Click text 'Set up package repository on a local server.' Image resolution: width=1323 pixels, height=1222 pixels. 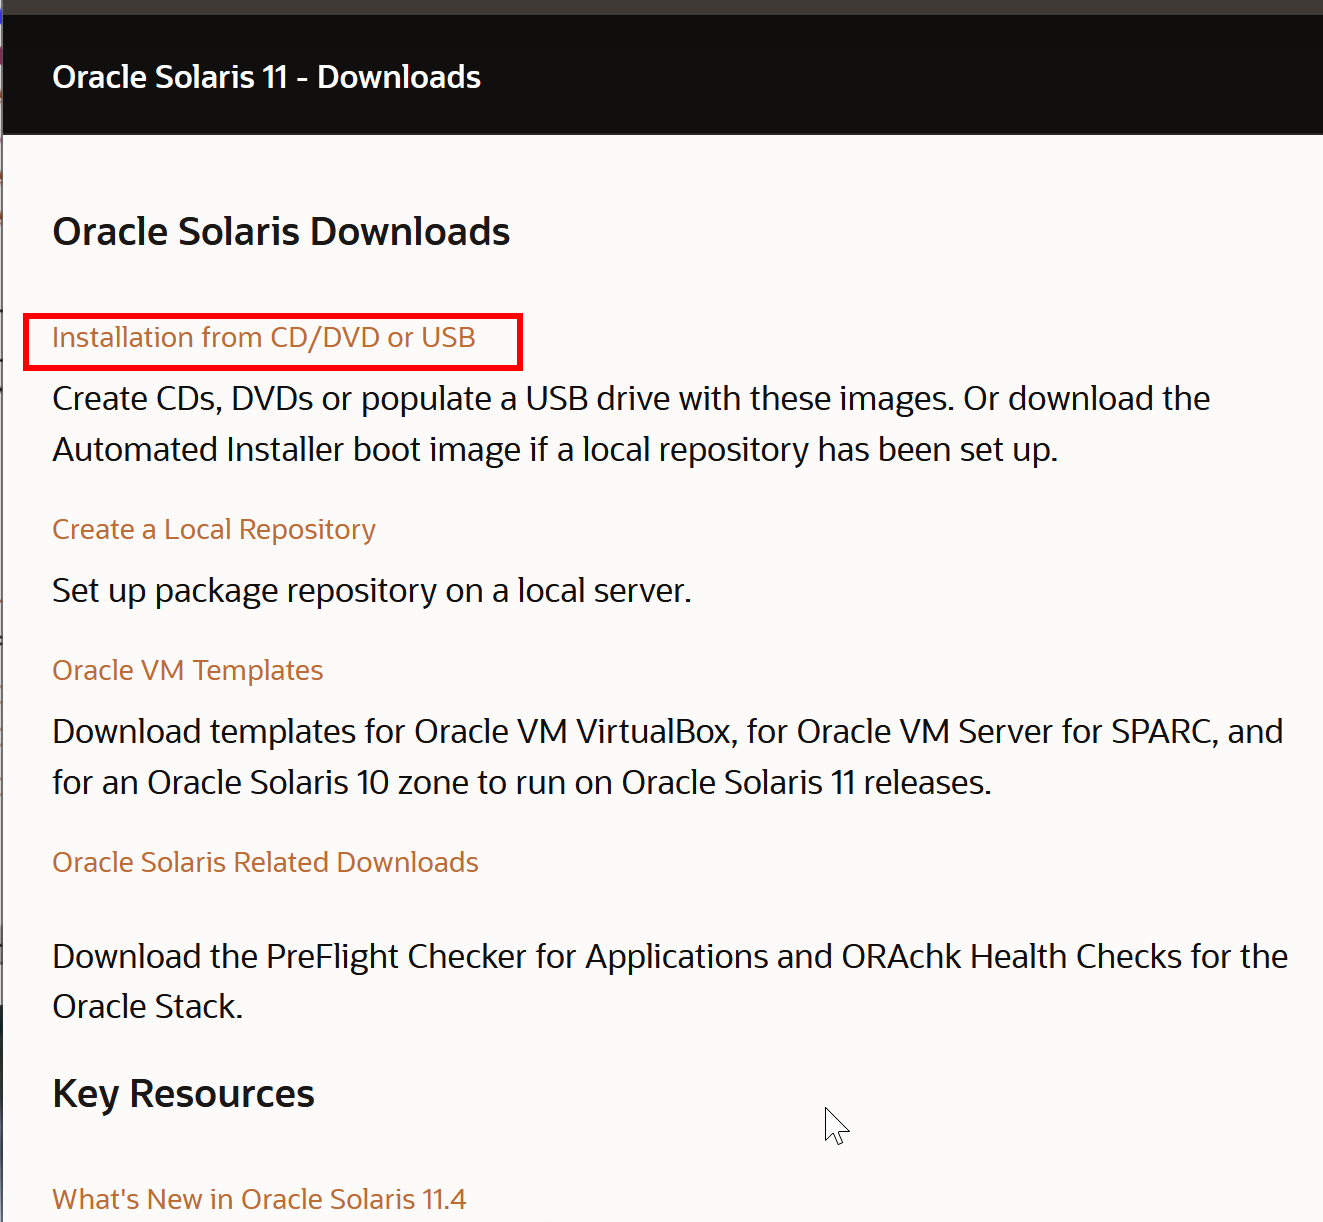click(x=372, y=591)
